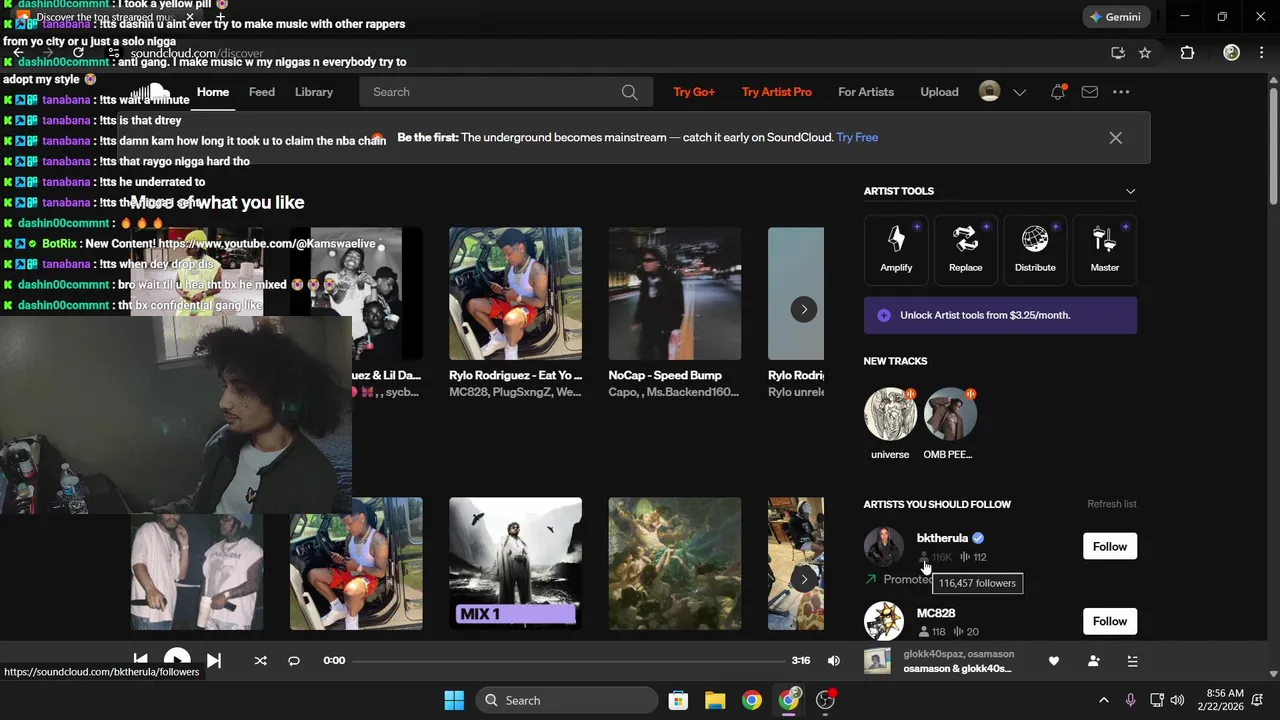Click the Try Free link in banner
1280x720 pixels.
click(857, 138)
